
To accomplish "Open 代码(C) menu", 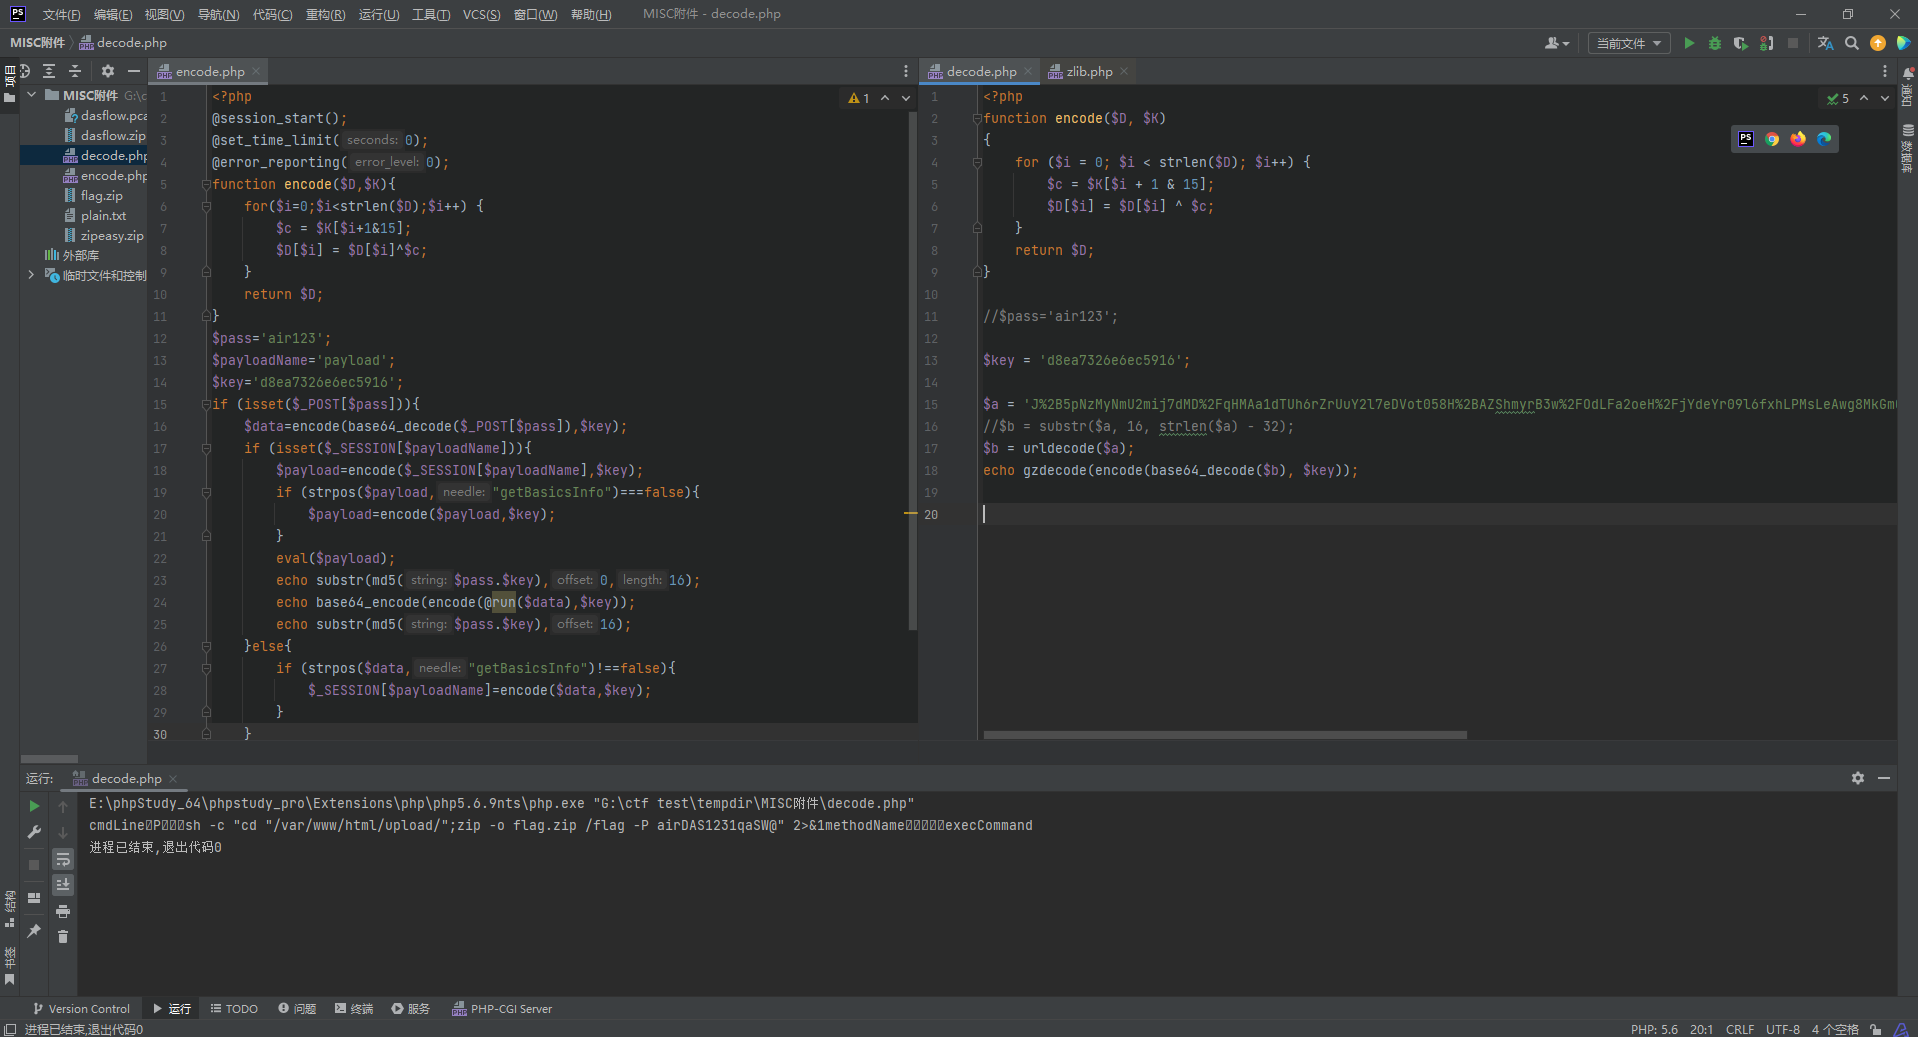I will (x=272, y=14).
